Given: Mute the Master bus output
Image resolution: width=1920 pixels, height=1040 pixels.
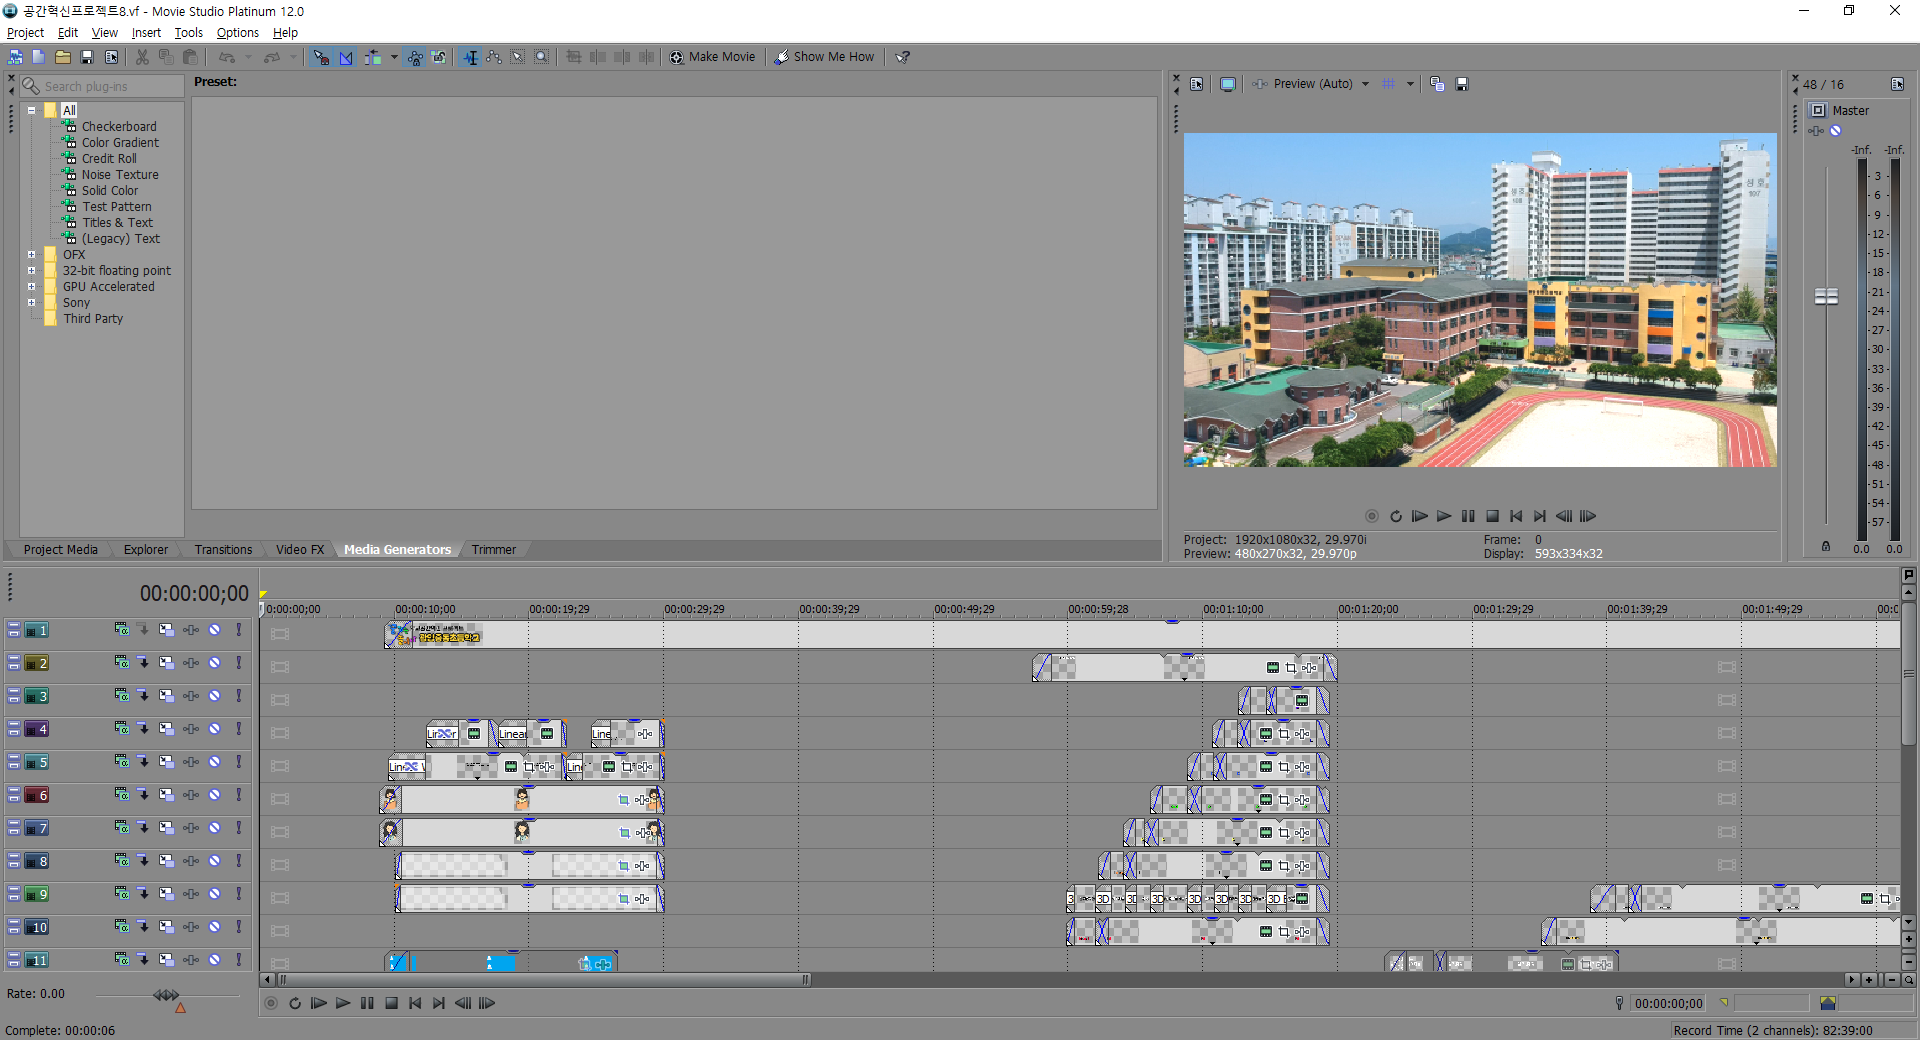Looking at the screenshot, I should tap(1836, 131).
